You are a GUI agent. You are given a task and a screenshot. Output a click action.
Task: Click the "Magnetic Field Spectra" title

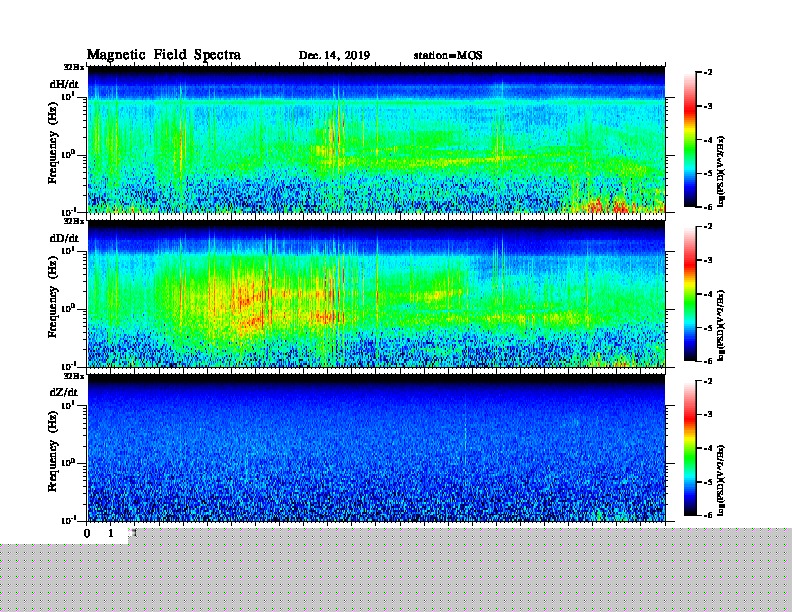[x=164, y=55]
